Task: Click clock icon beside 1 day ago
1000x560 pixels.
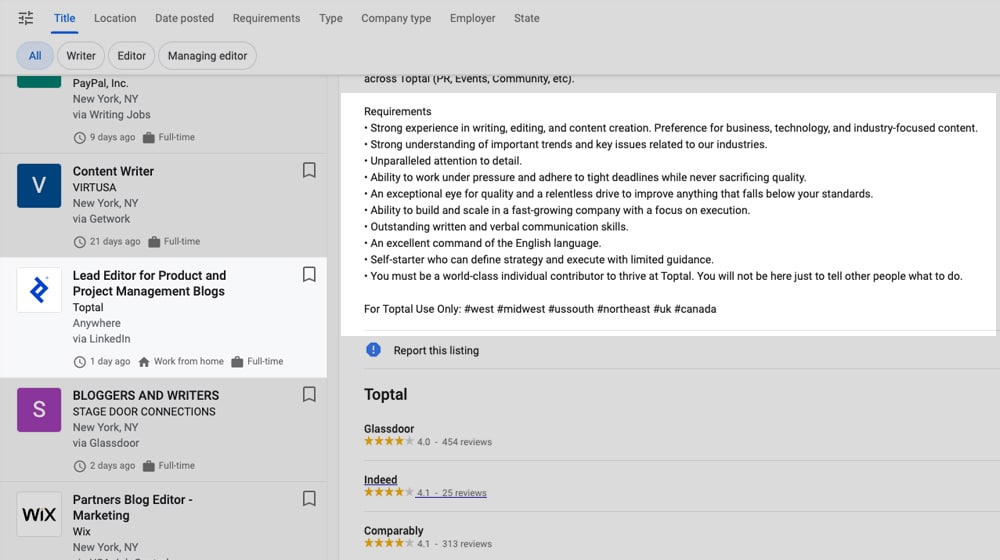Action: point(80,362)
